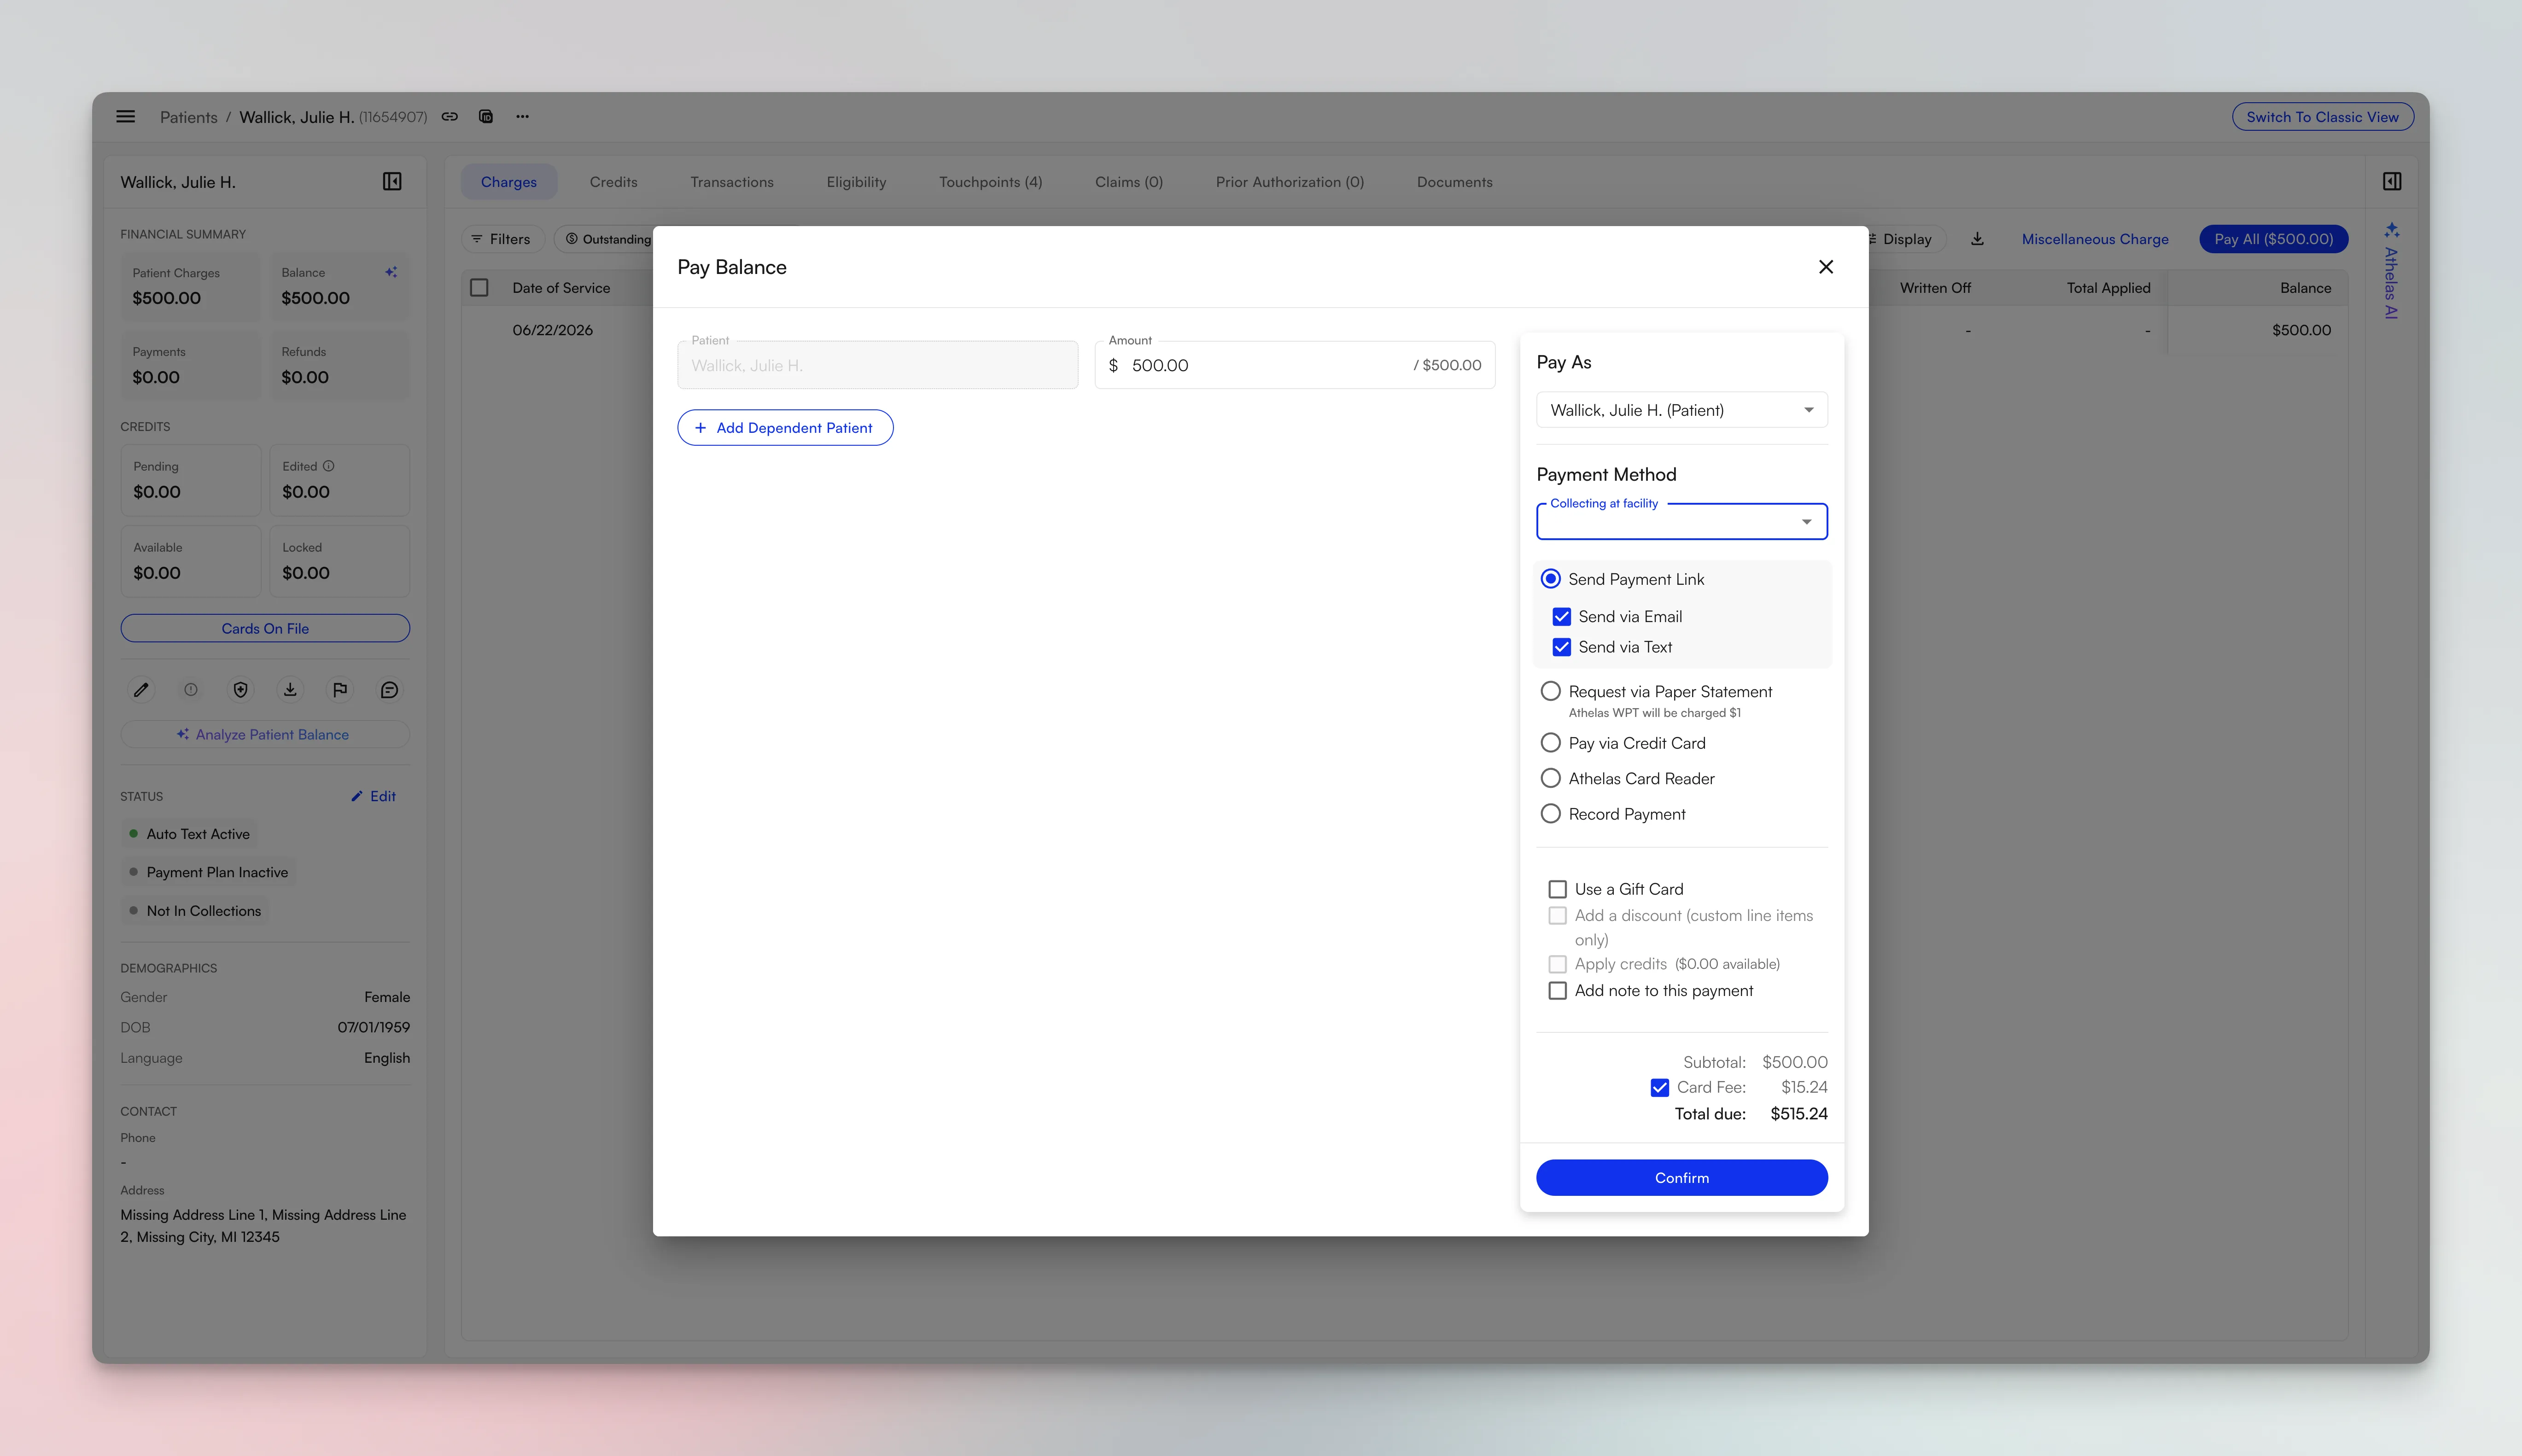Close the Pay Balance dialog
Screen dimensions: 2522x1456
click(1826, 267)
